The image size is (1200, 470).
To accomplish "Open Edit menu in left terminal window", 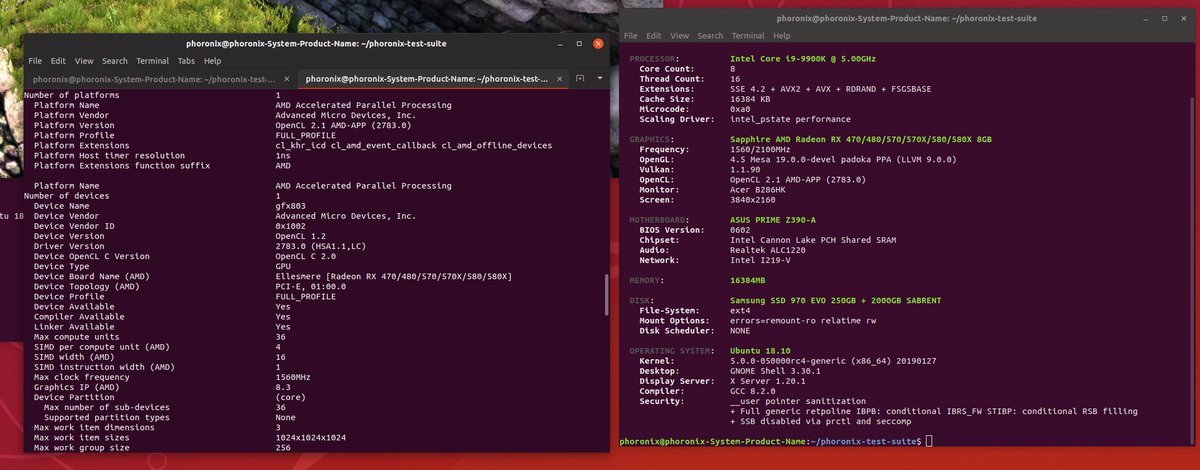I will click(59, 61).
